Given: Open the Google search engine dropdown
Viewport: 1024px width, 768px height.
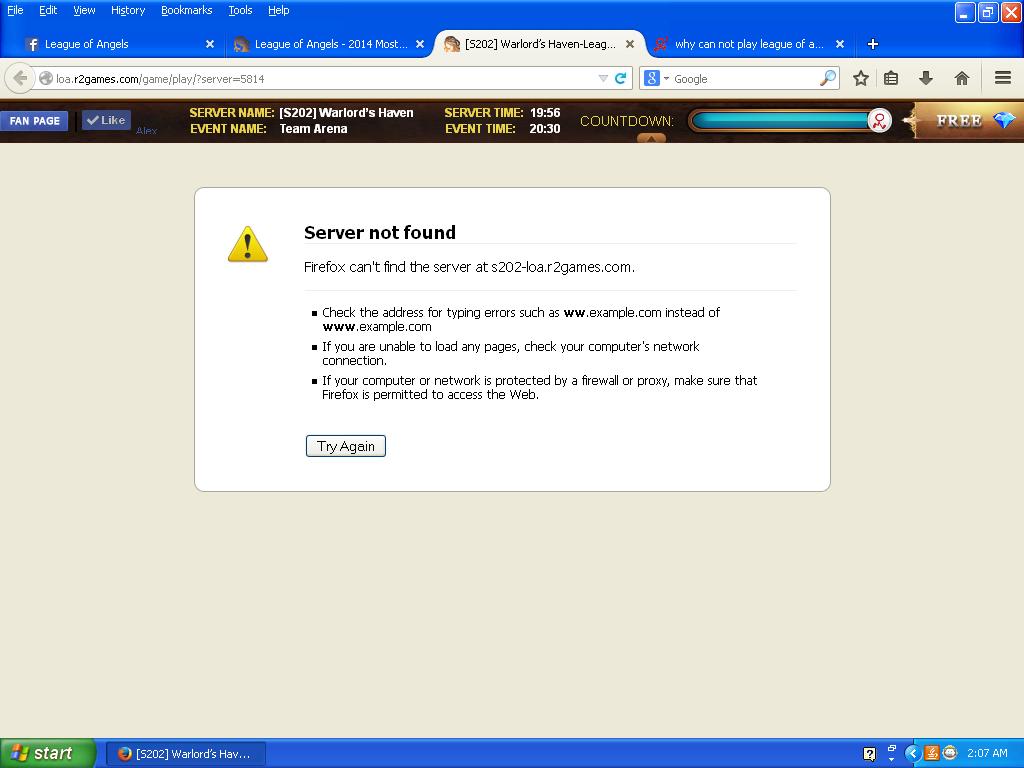Looking at the screenshot, I should pyautogui.click(x=657, y=78).
